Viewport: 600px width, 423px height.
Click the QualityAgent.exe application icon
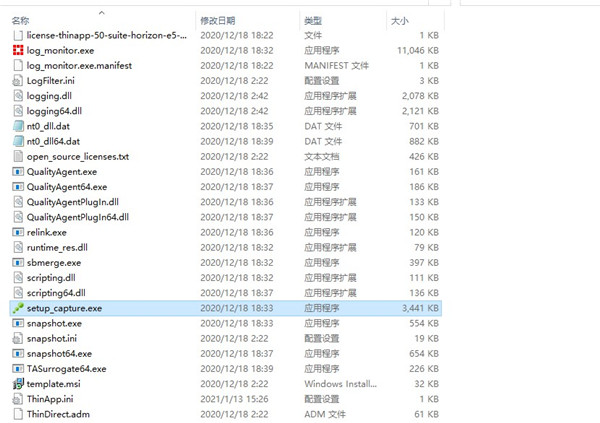[x=18, y=171]
